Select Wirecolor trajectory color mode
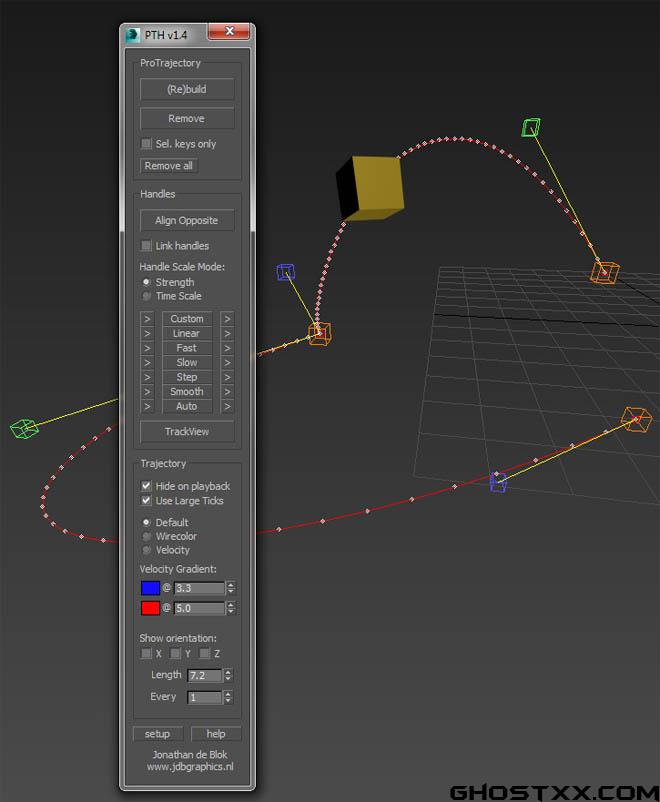The height and width of the screenshot is (802, 660). pyautogui.click(x=146, y=536)
